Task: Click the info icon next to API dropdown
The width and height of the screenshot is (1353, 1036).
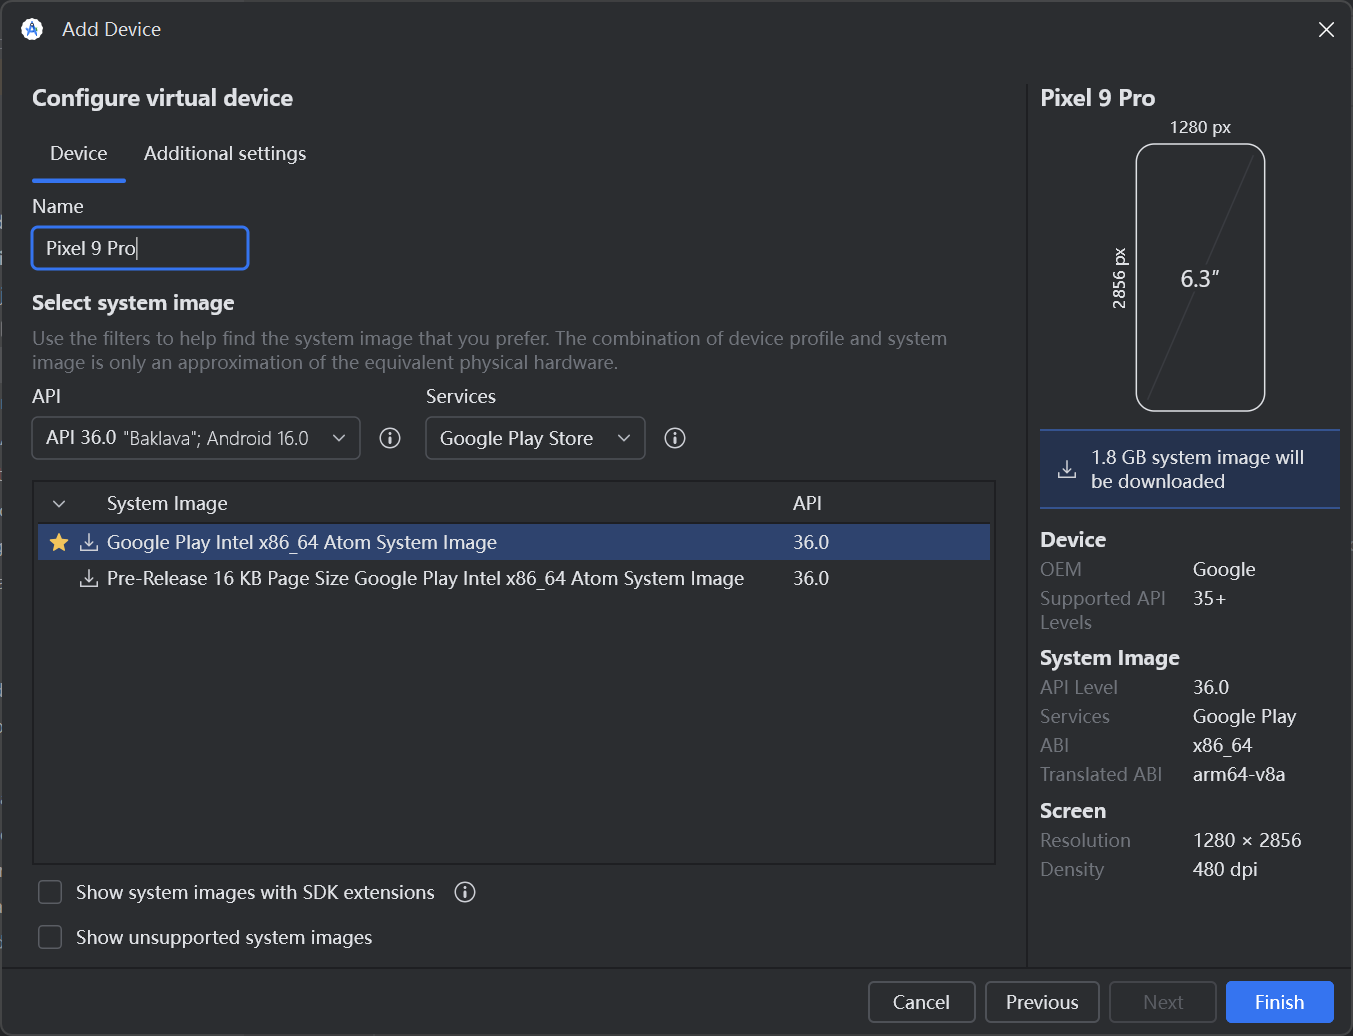Action: click(x=390, y=438)
